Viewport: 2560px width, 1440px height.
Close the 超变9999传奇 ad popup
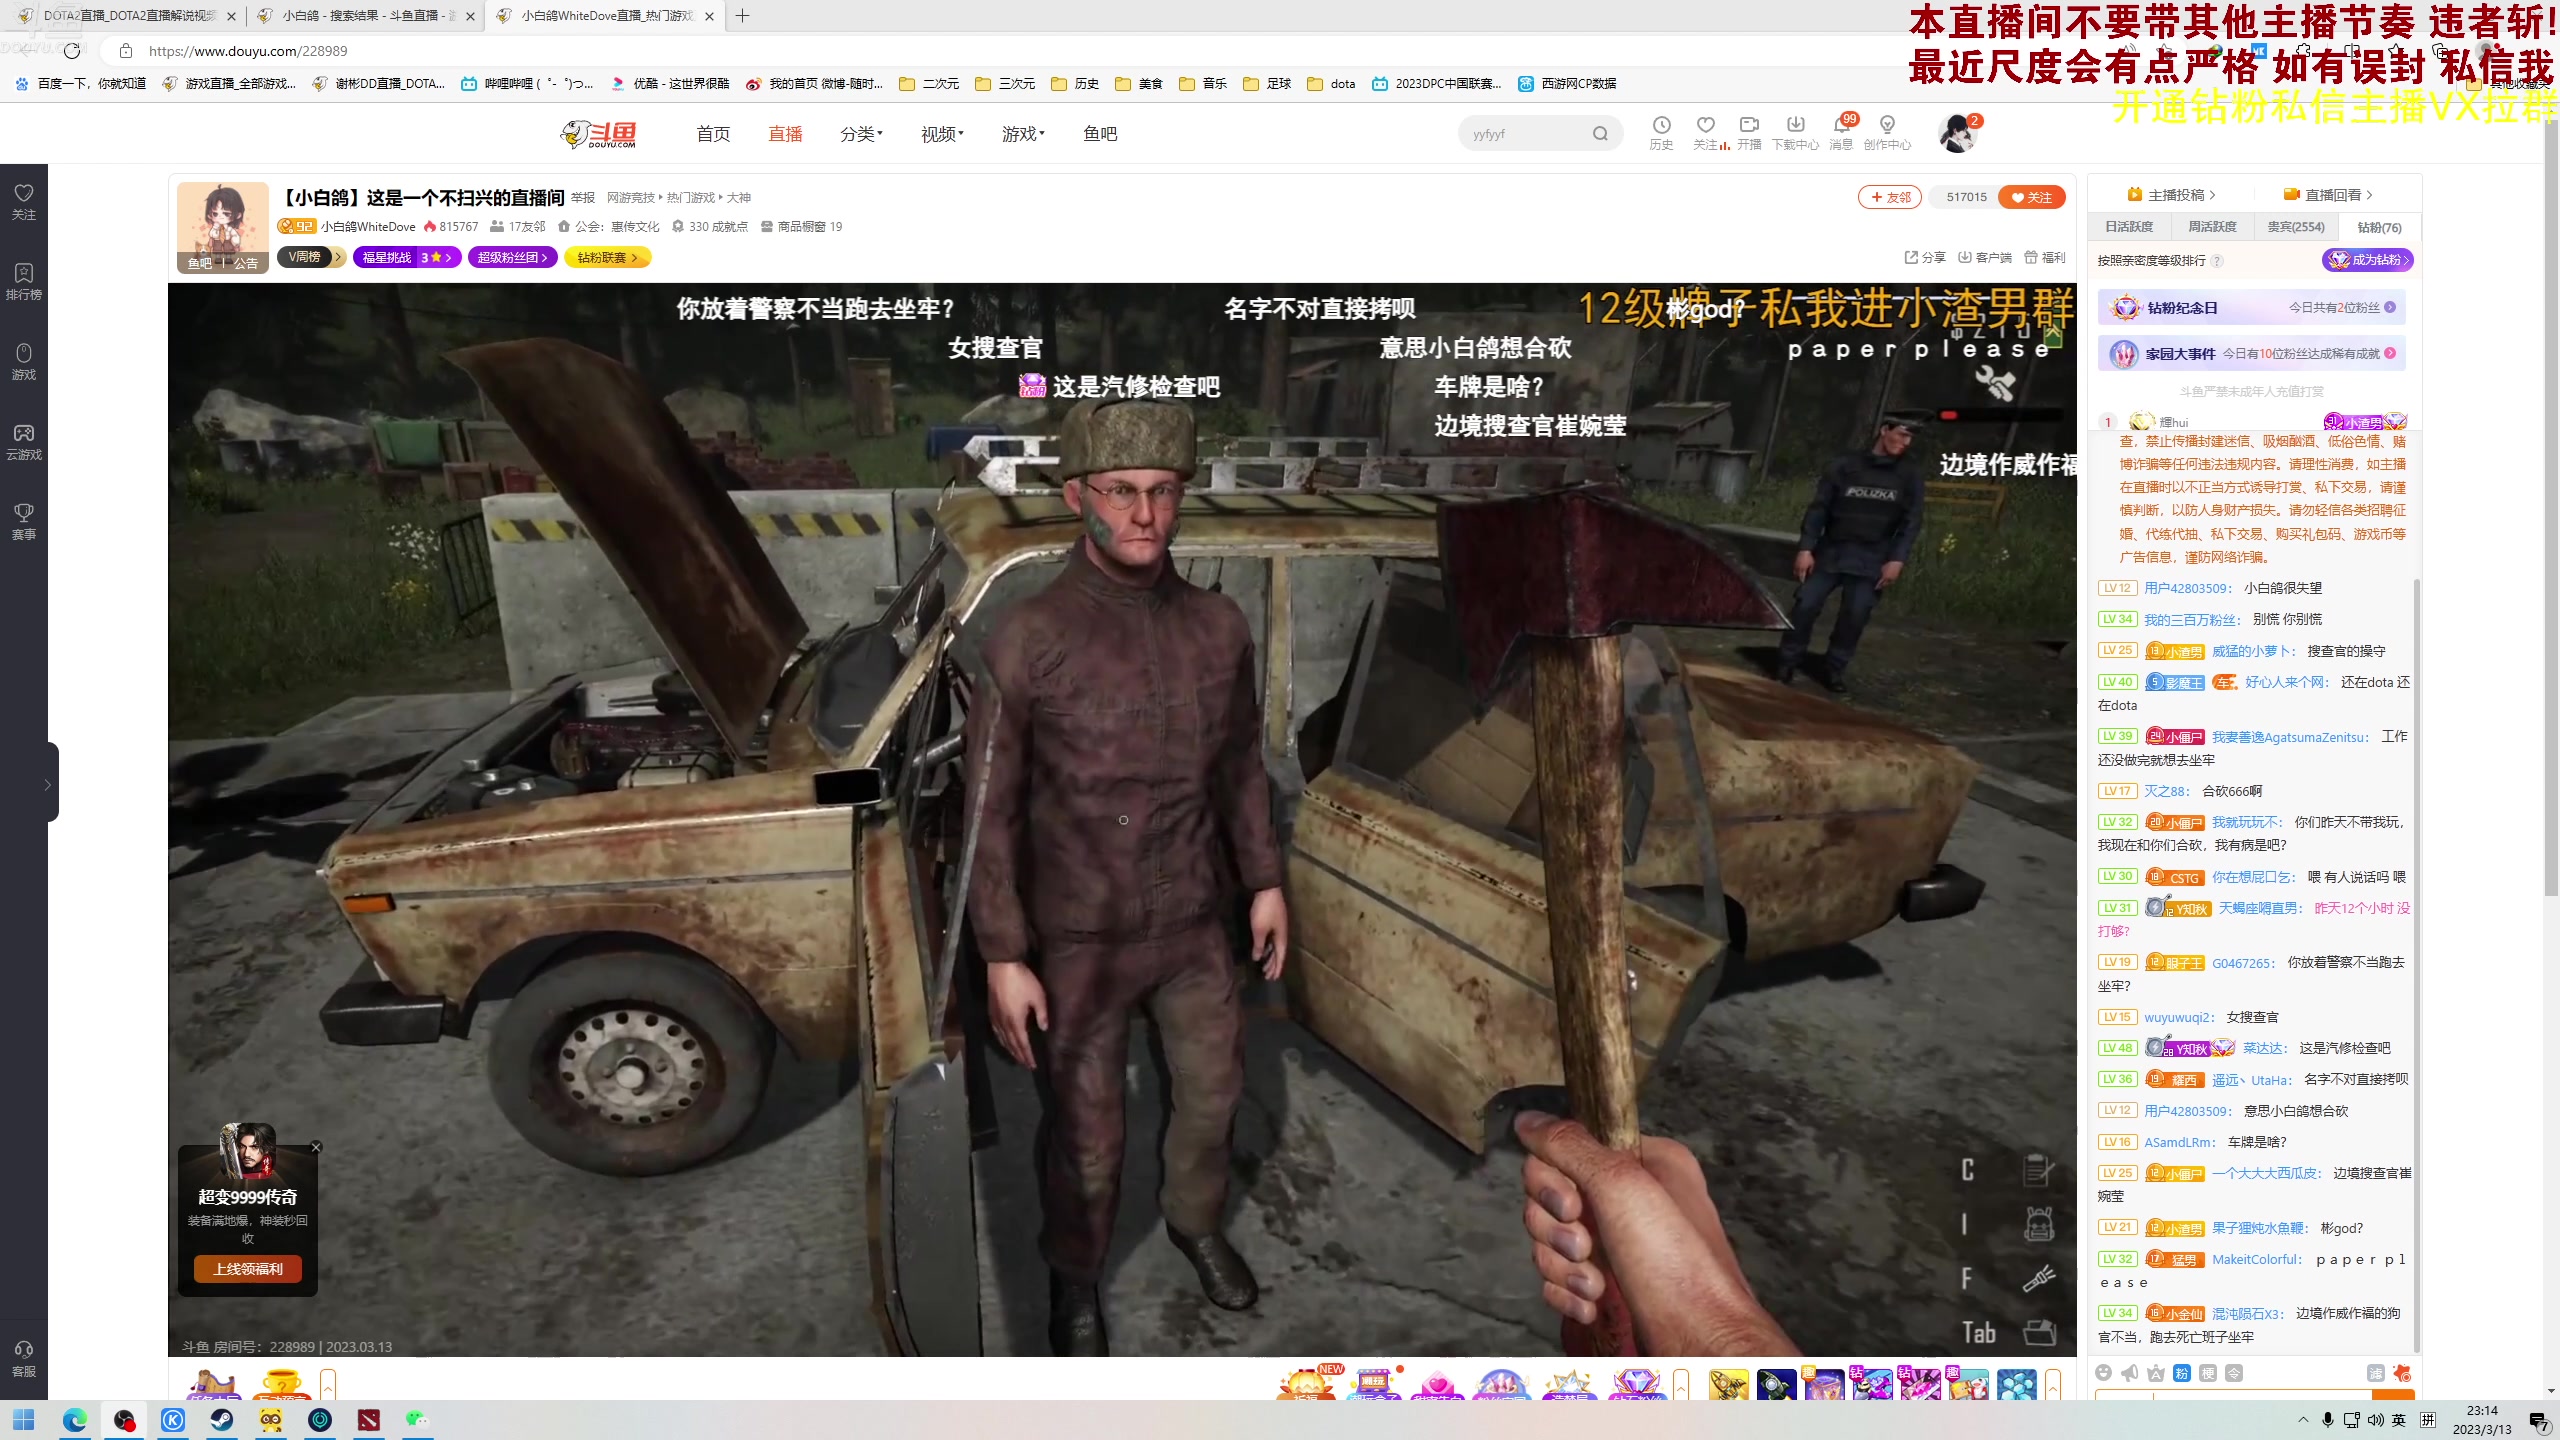[x=316, y=1147]
